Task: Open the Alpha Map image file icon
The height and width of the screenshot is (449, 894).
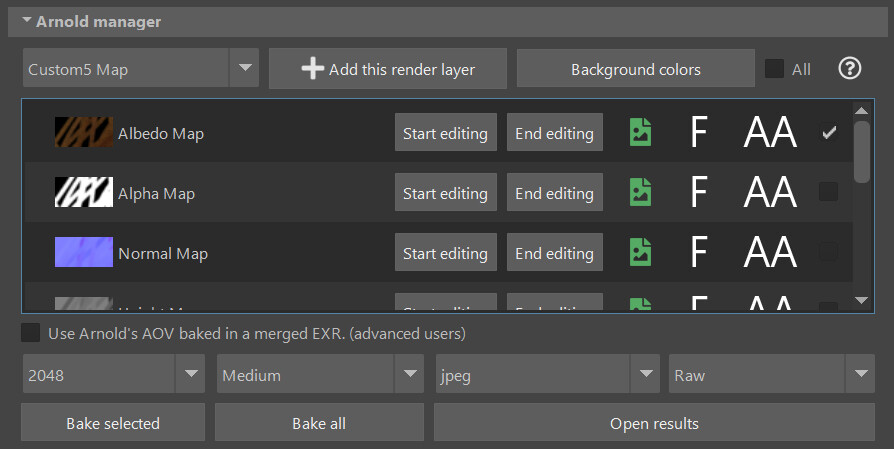Action: 640,192
